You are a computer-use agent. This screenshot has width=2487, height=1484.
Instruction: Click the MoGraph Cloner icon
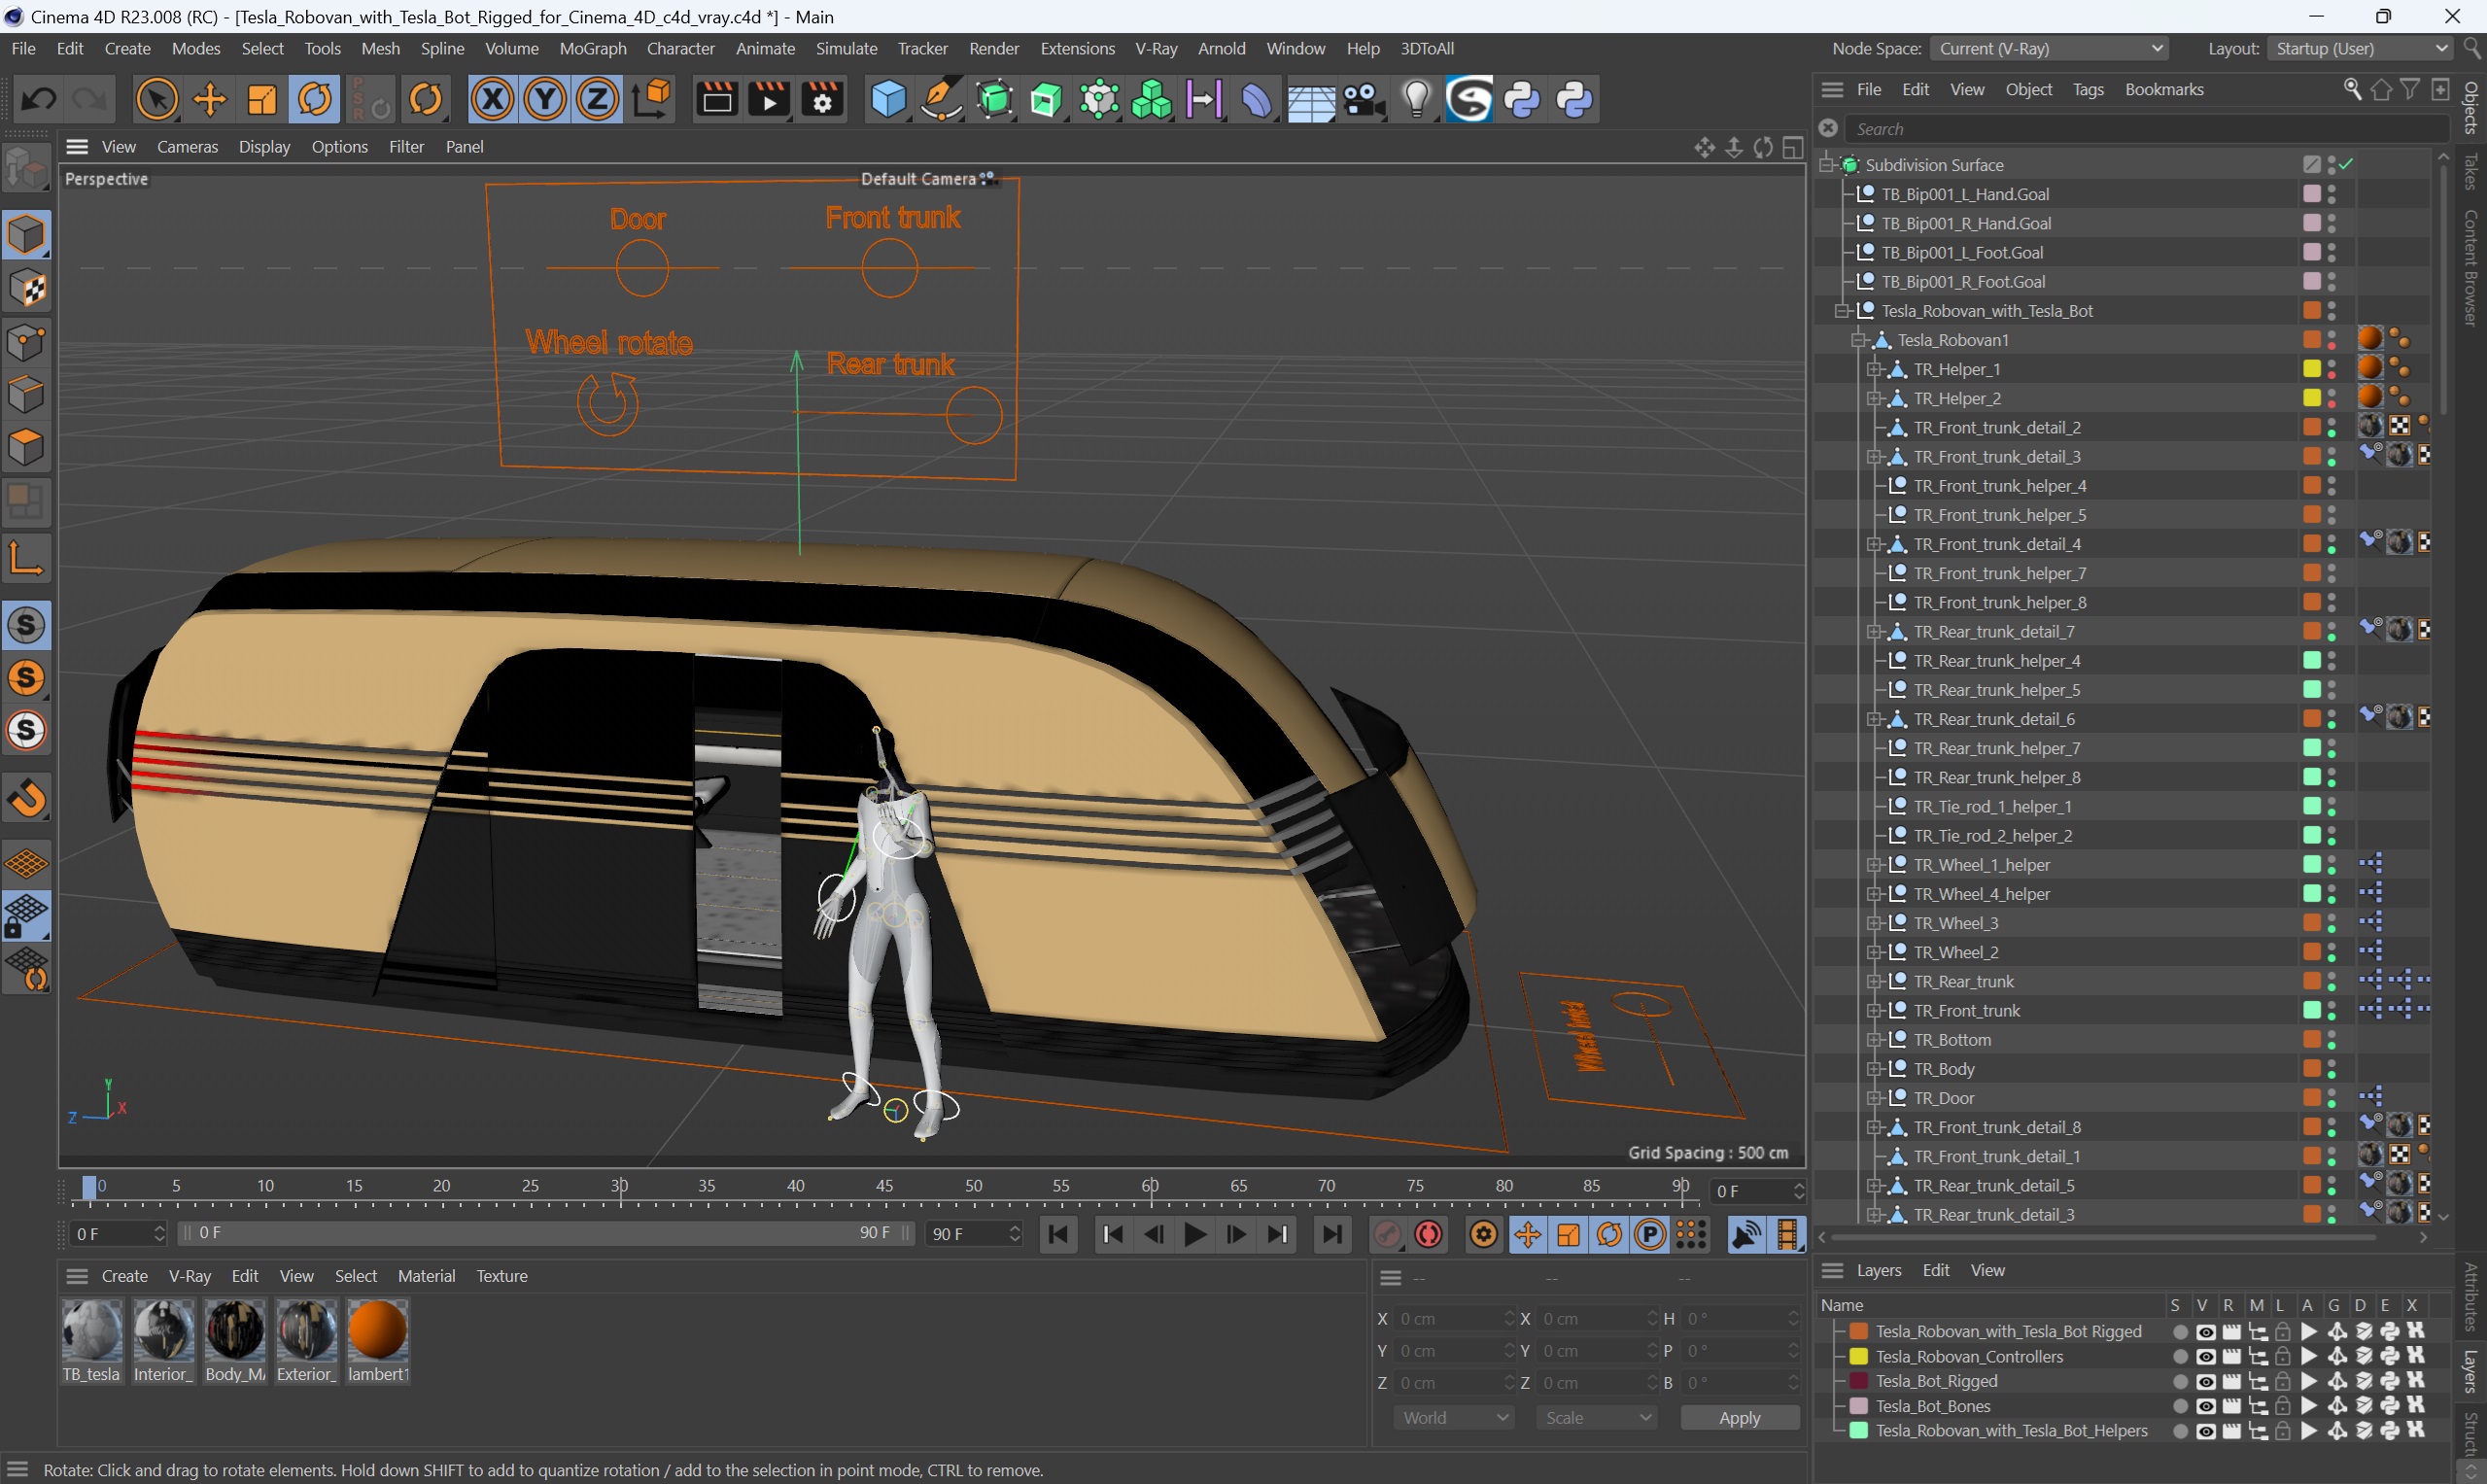click(1152, 99)
